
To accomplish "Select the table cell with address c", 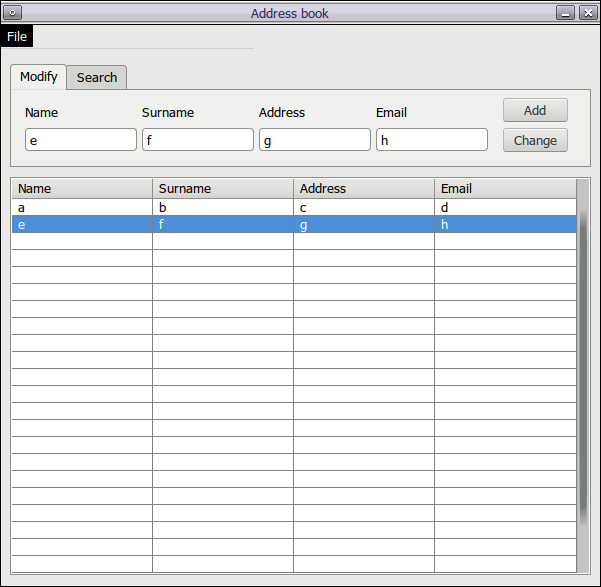I will point(364,207).
